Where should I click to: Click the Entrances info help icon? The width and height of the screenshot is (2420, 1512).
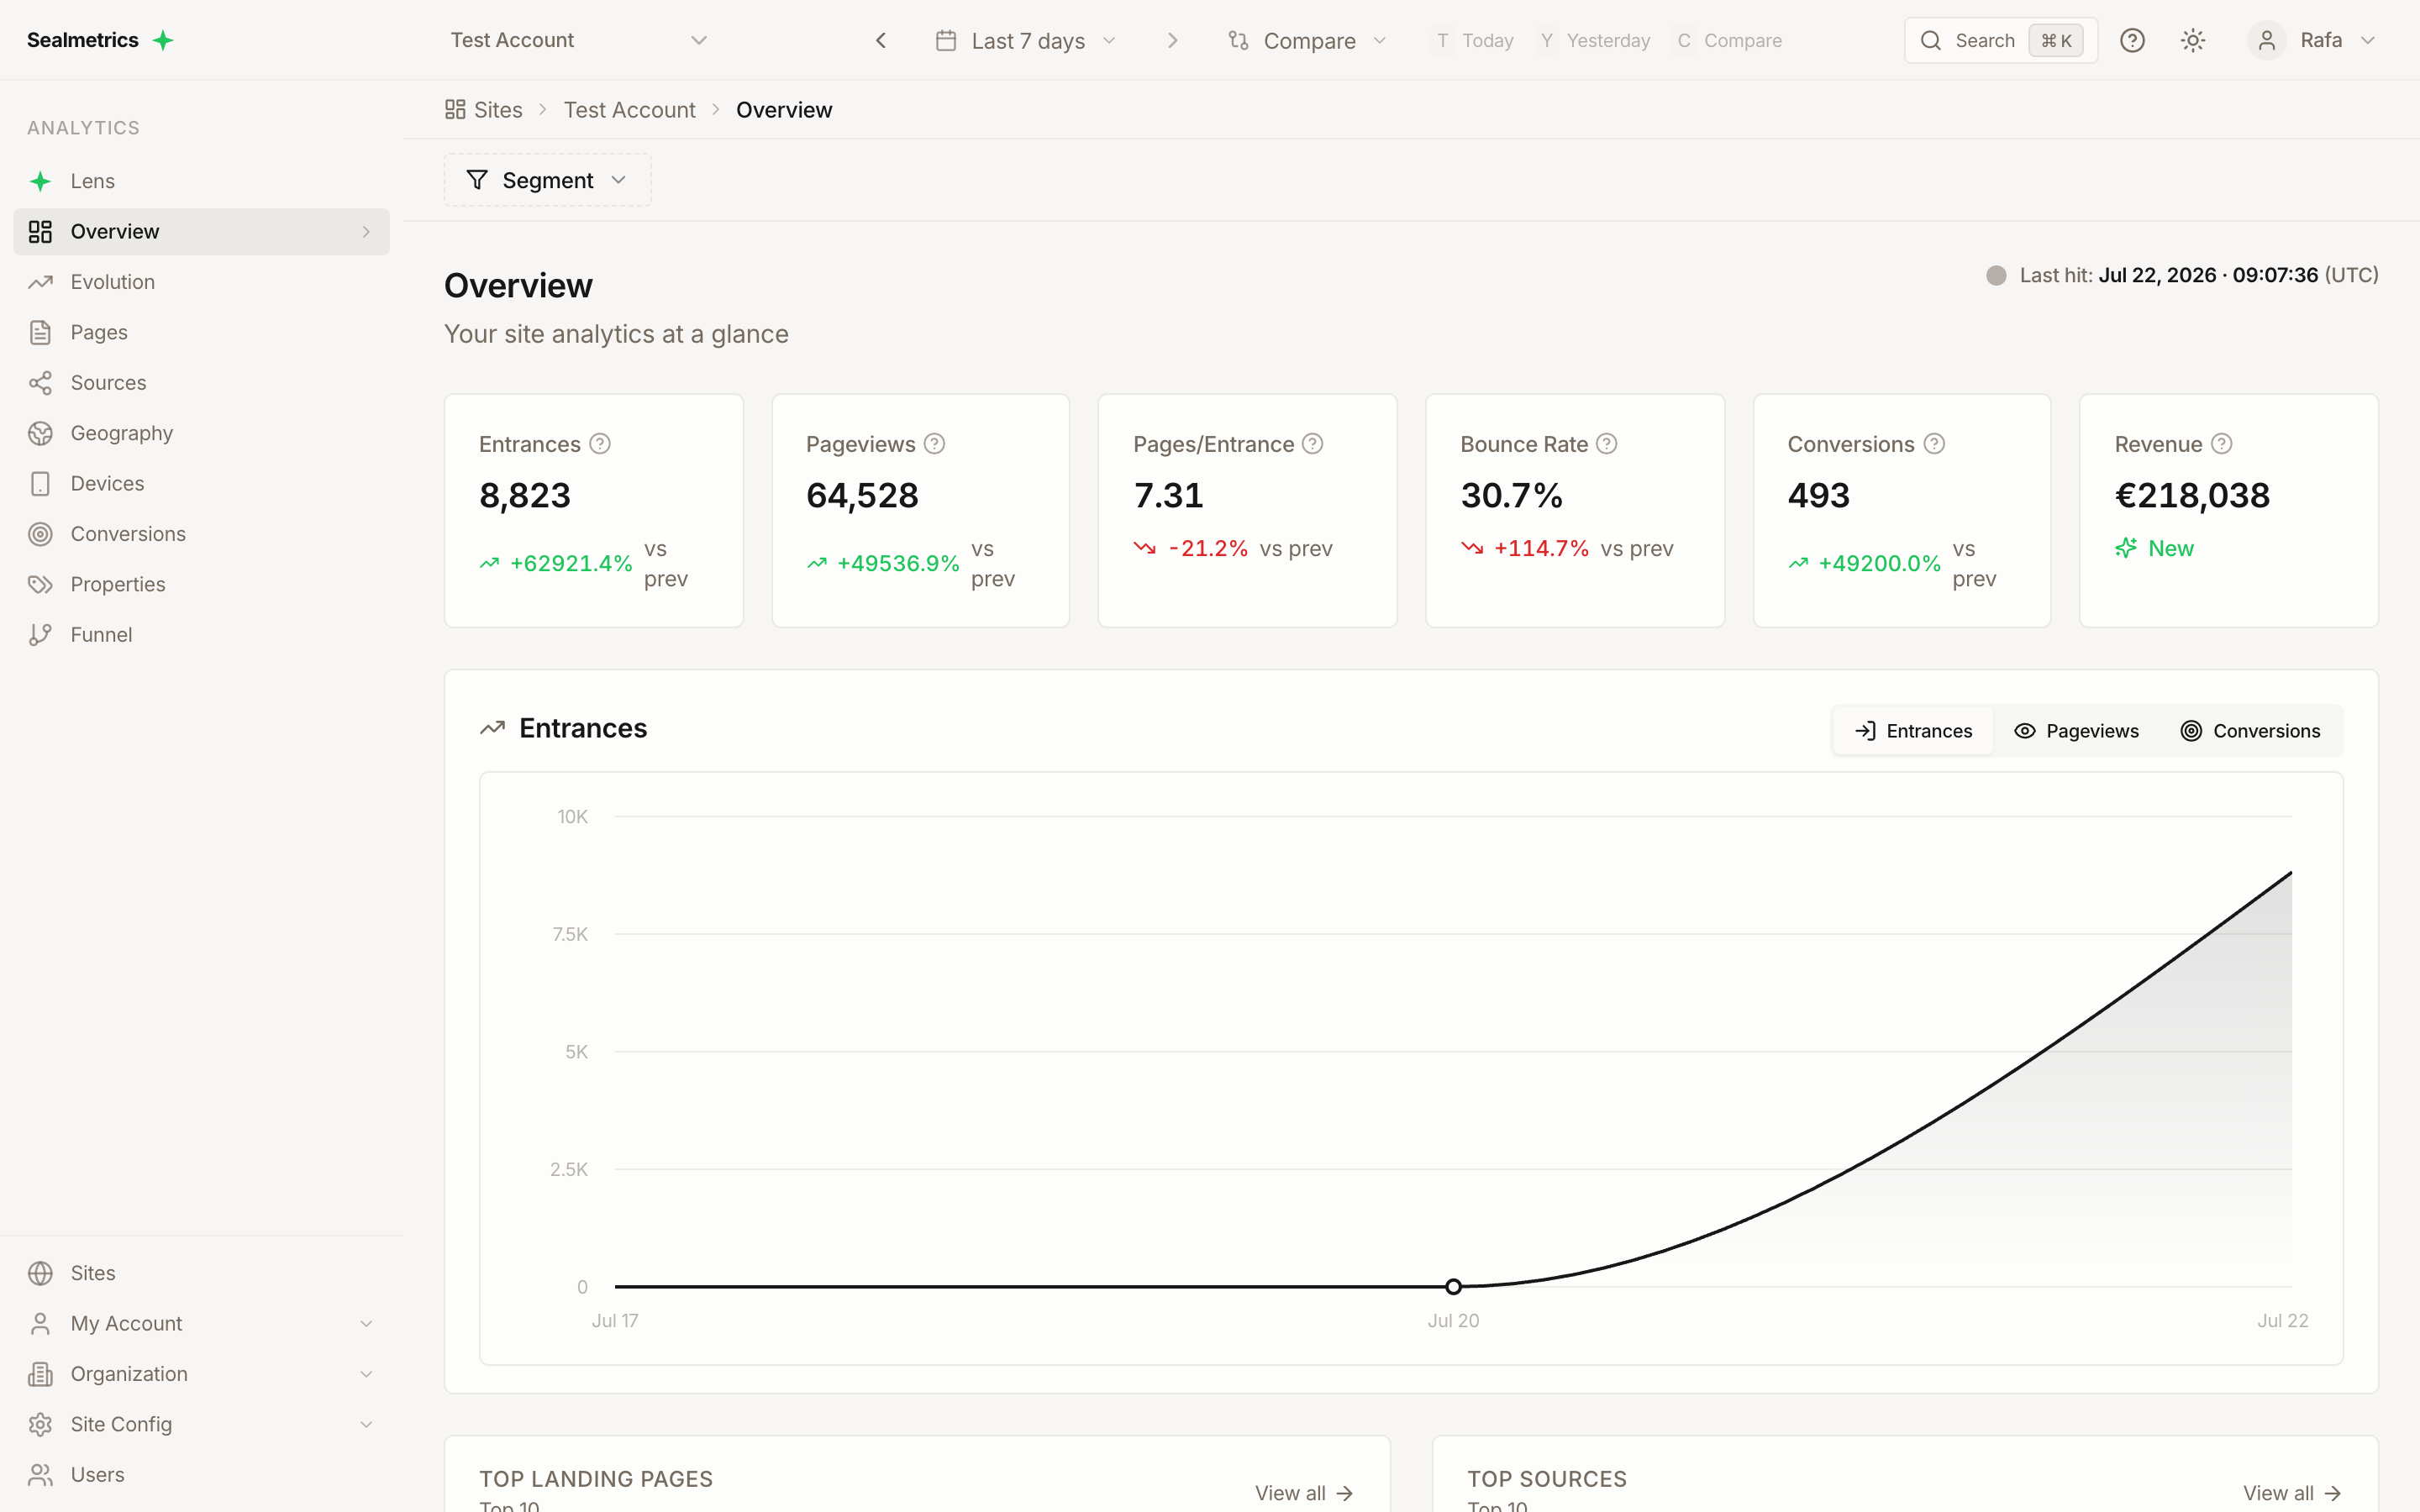point(600,444)
